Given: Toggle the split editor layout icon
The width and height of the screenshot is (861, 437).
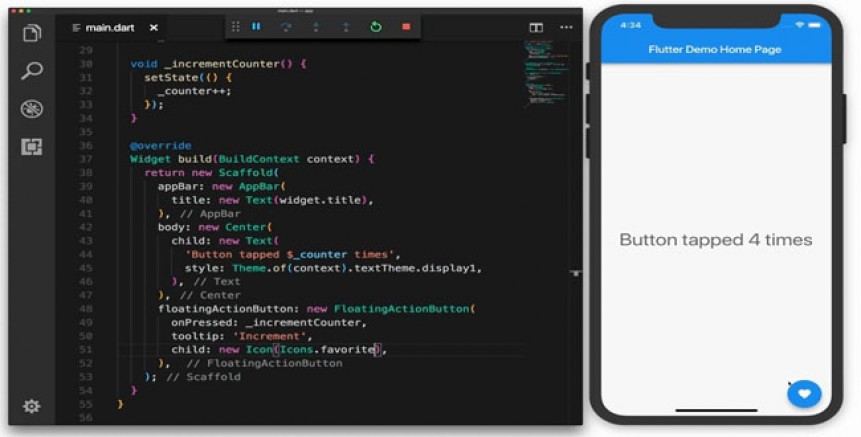Looking at the screenshot, I should [536, 27].
